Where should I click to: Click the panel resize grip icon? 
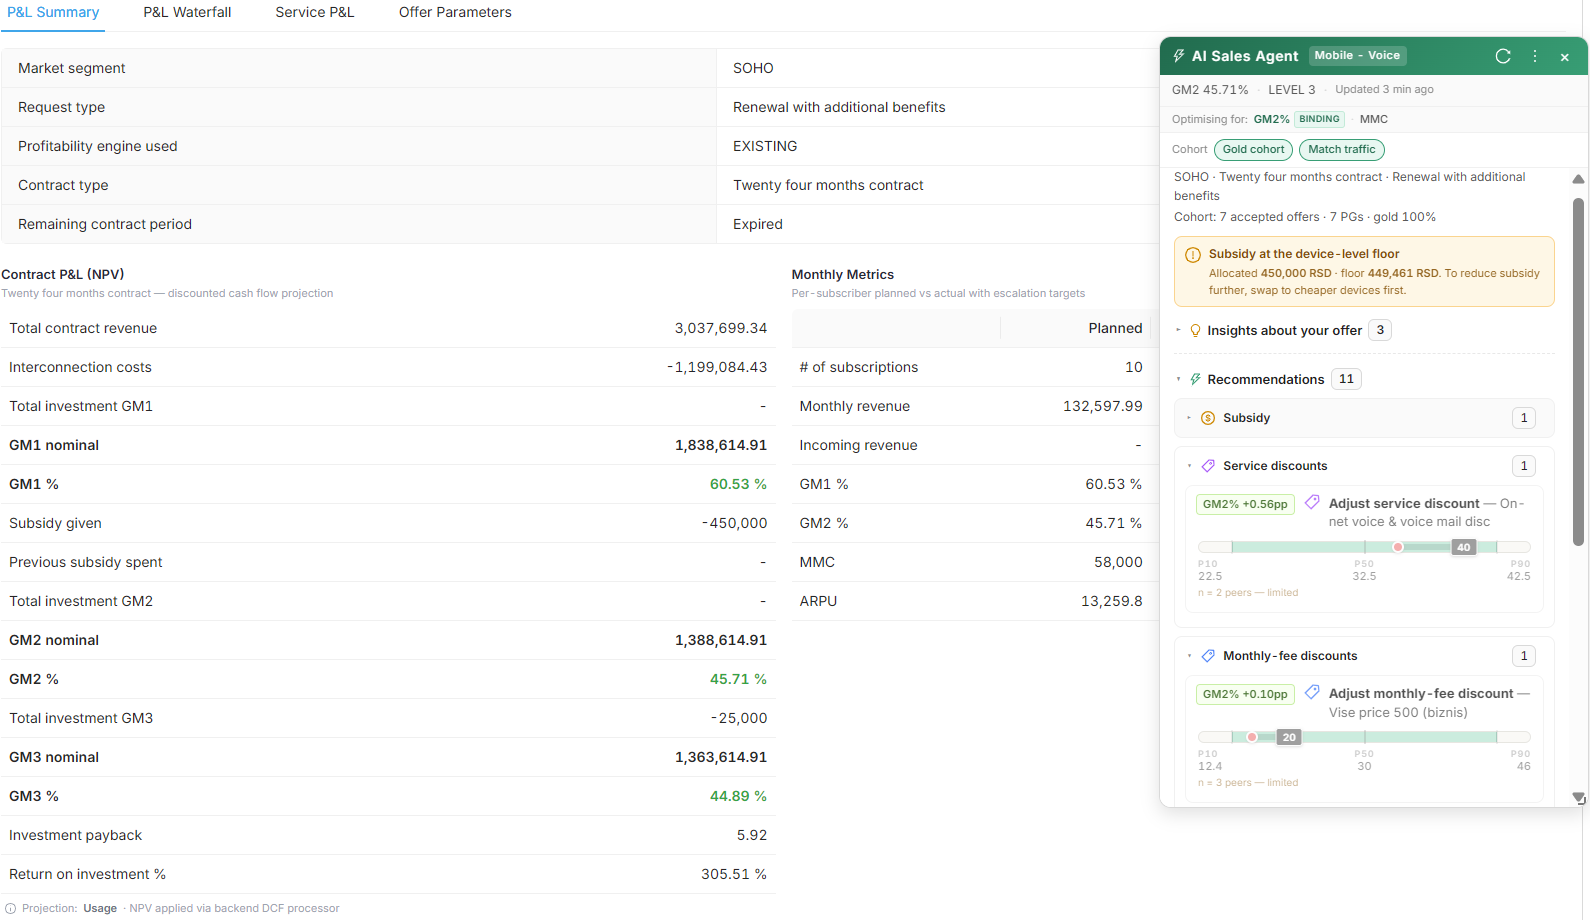1579,798
